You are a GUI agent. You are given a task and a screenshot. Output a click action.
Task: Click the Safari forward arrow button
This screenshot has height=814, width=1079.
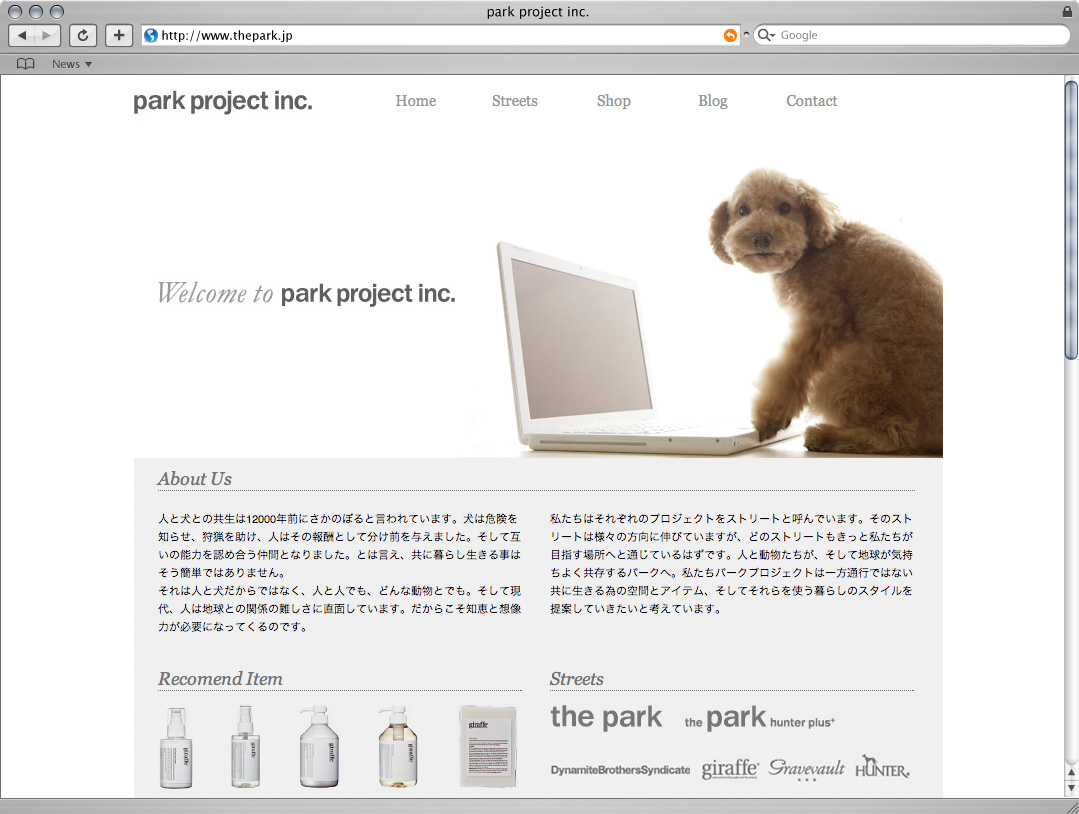tap(47, 36)
